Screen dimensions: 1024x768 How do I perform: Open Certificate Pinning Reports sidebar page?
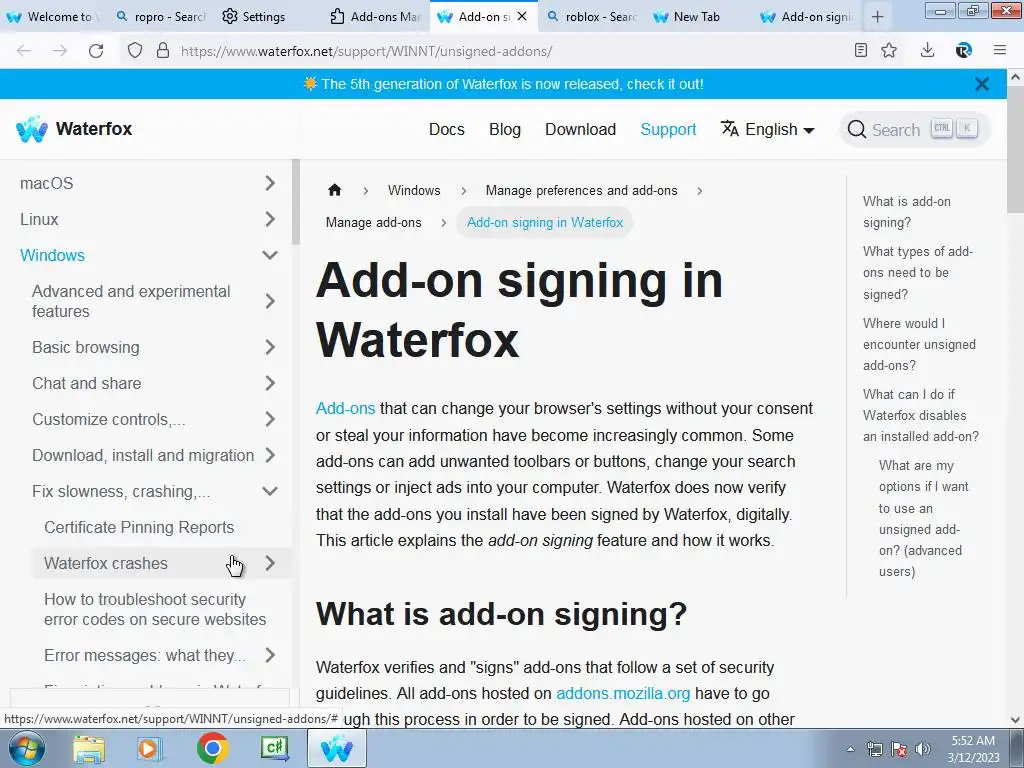pyautogui.click(x=138, y=527)
